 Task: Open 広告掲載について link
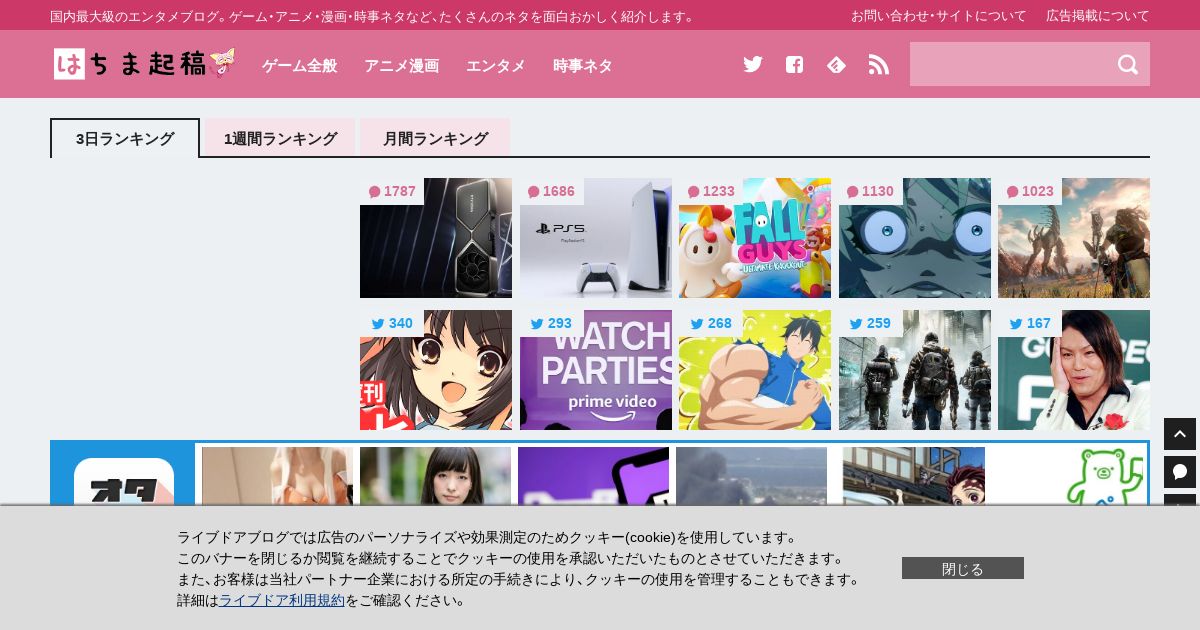(1098, 16)
